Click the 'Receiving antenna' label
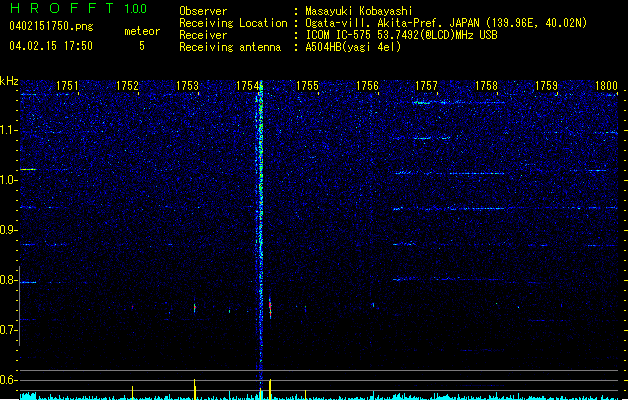This screenshot has height=400, width=629. tap(230, 47)
